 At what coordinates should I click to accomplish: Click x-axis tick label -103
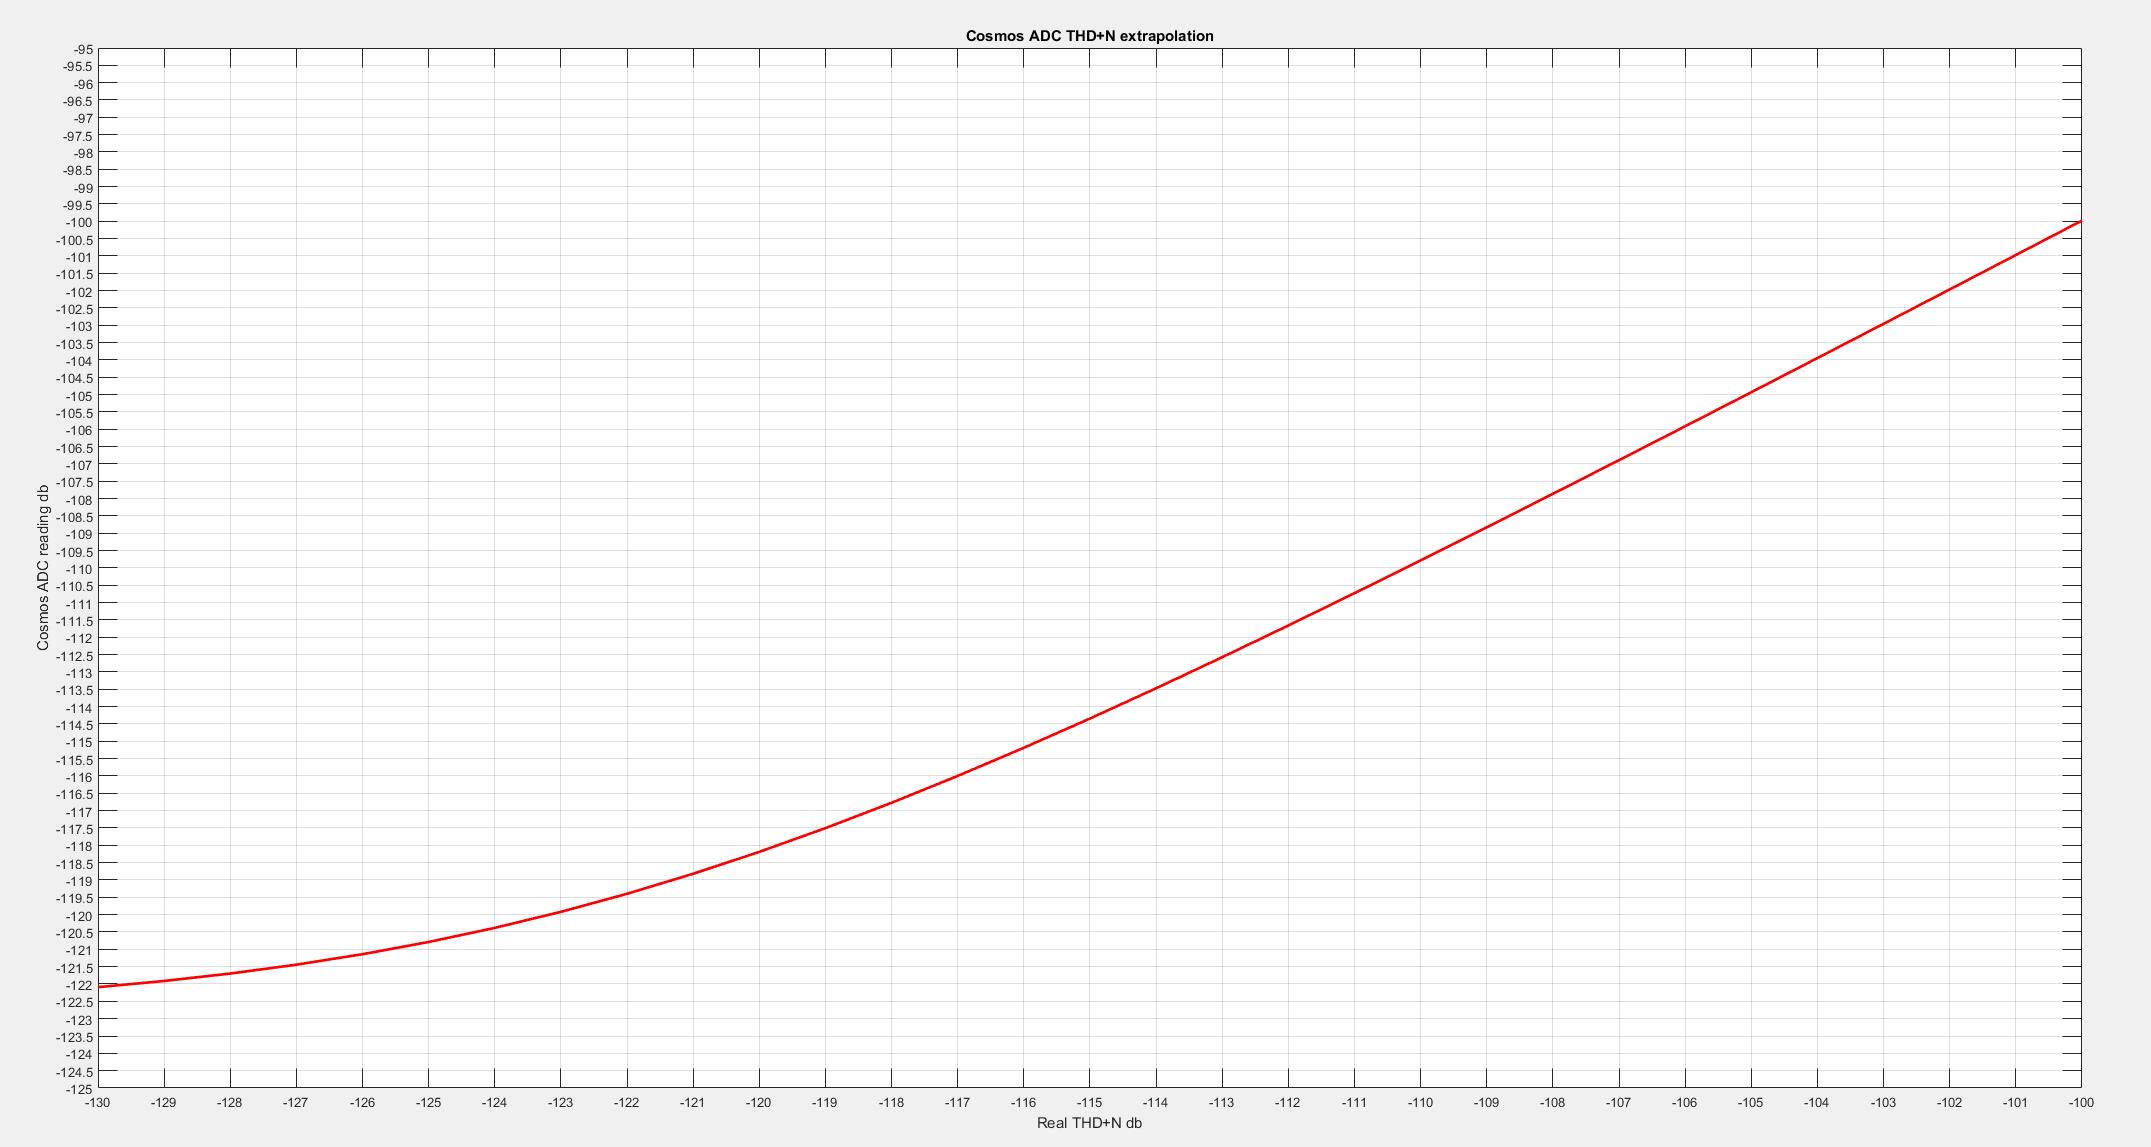(1883, 1102)
